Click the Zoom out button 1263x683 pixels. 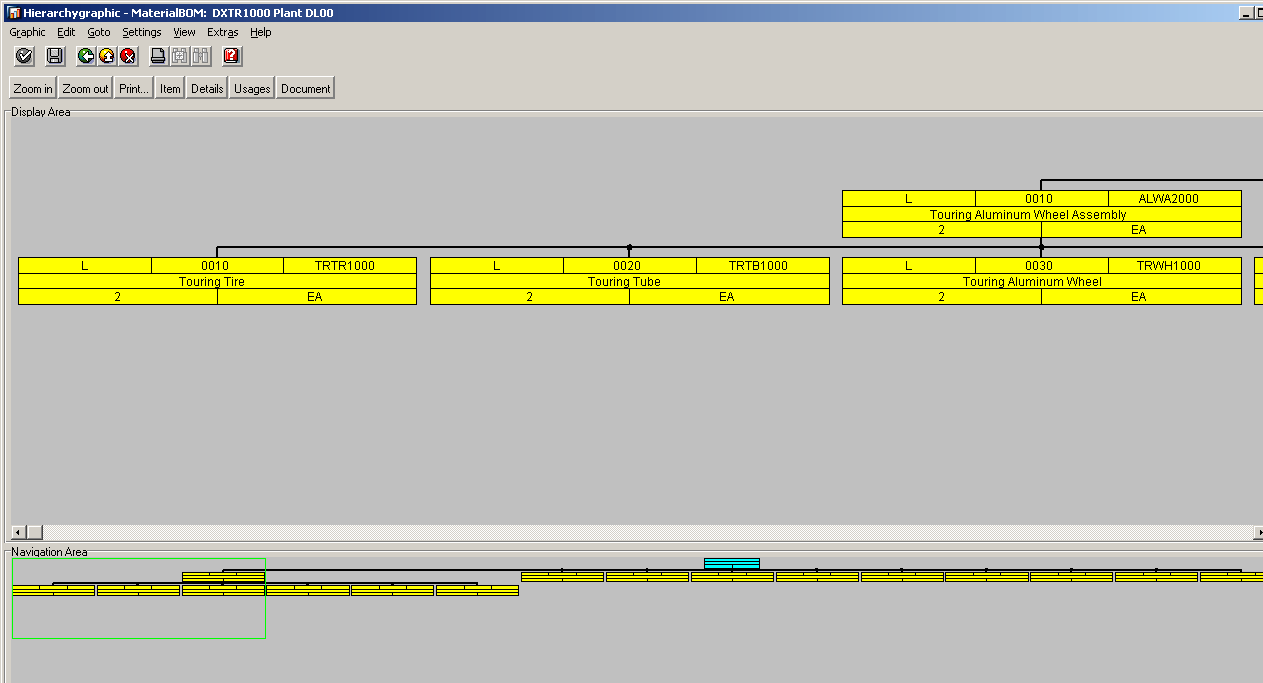point(85,88)
